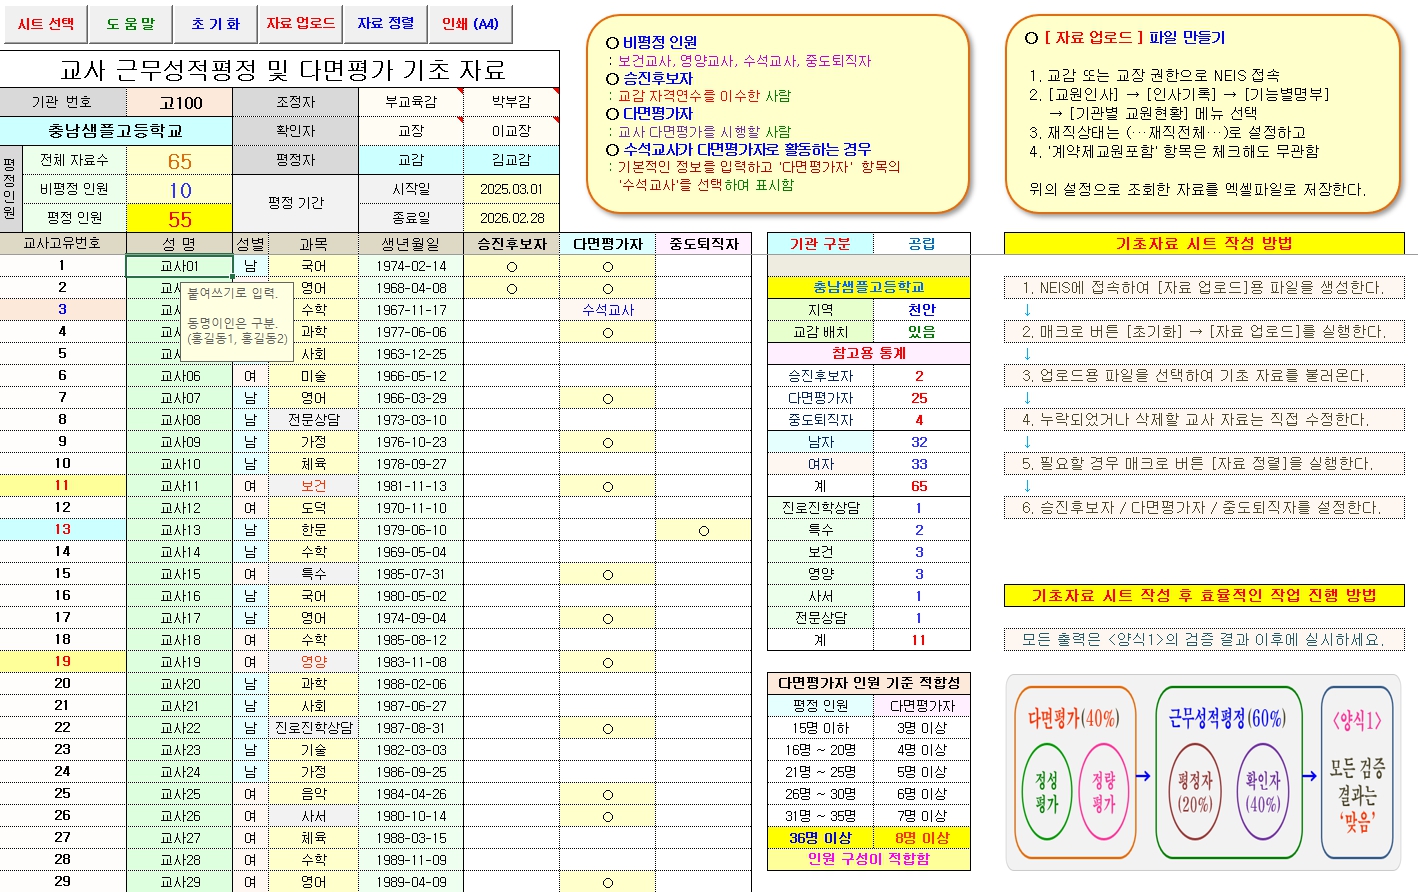
Task: Click the 진로진학상담 subject cell of 교사22
Action: click(x=313, y=728)
